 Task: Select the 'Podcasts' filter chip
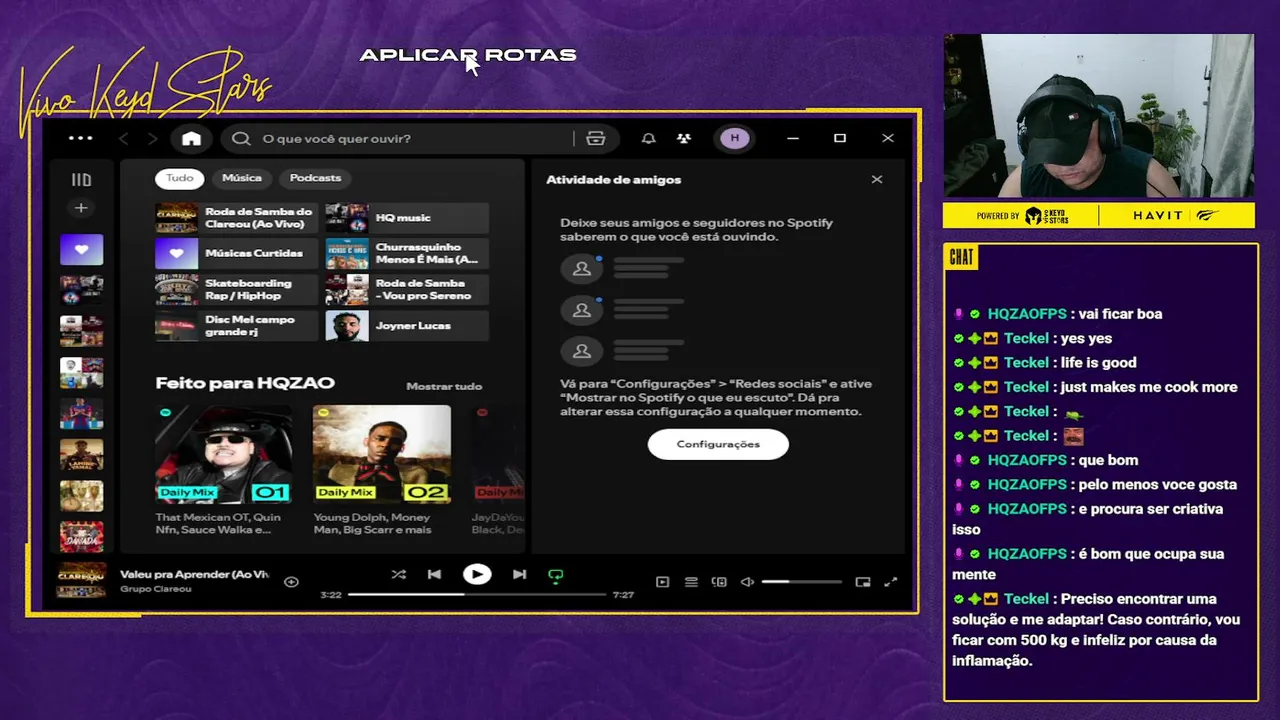point(315,178)
